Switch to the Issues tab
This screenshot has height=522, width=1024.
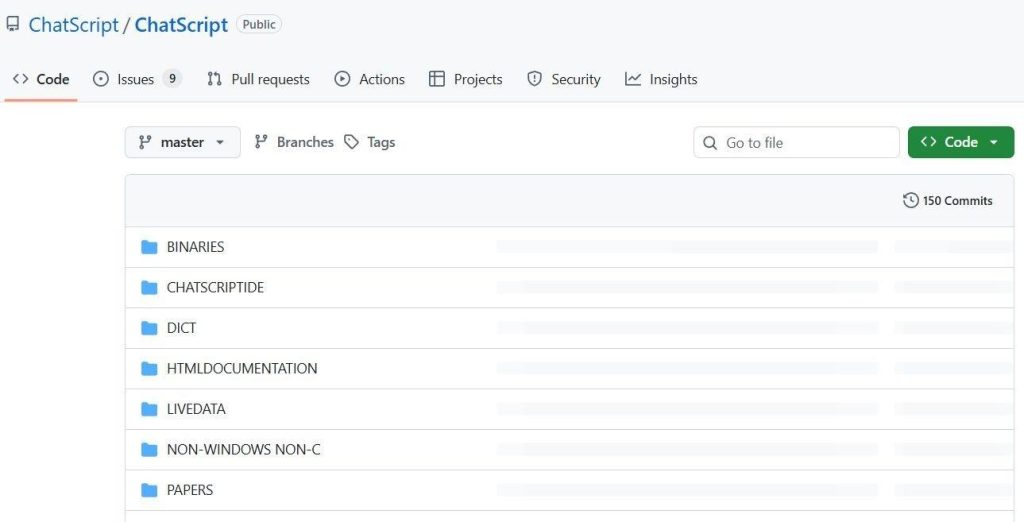(x=136, y=79)
